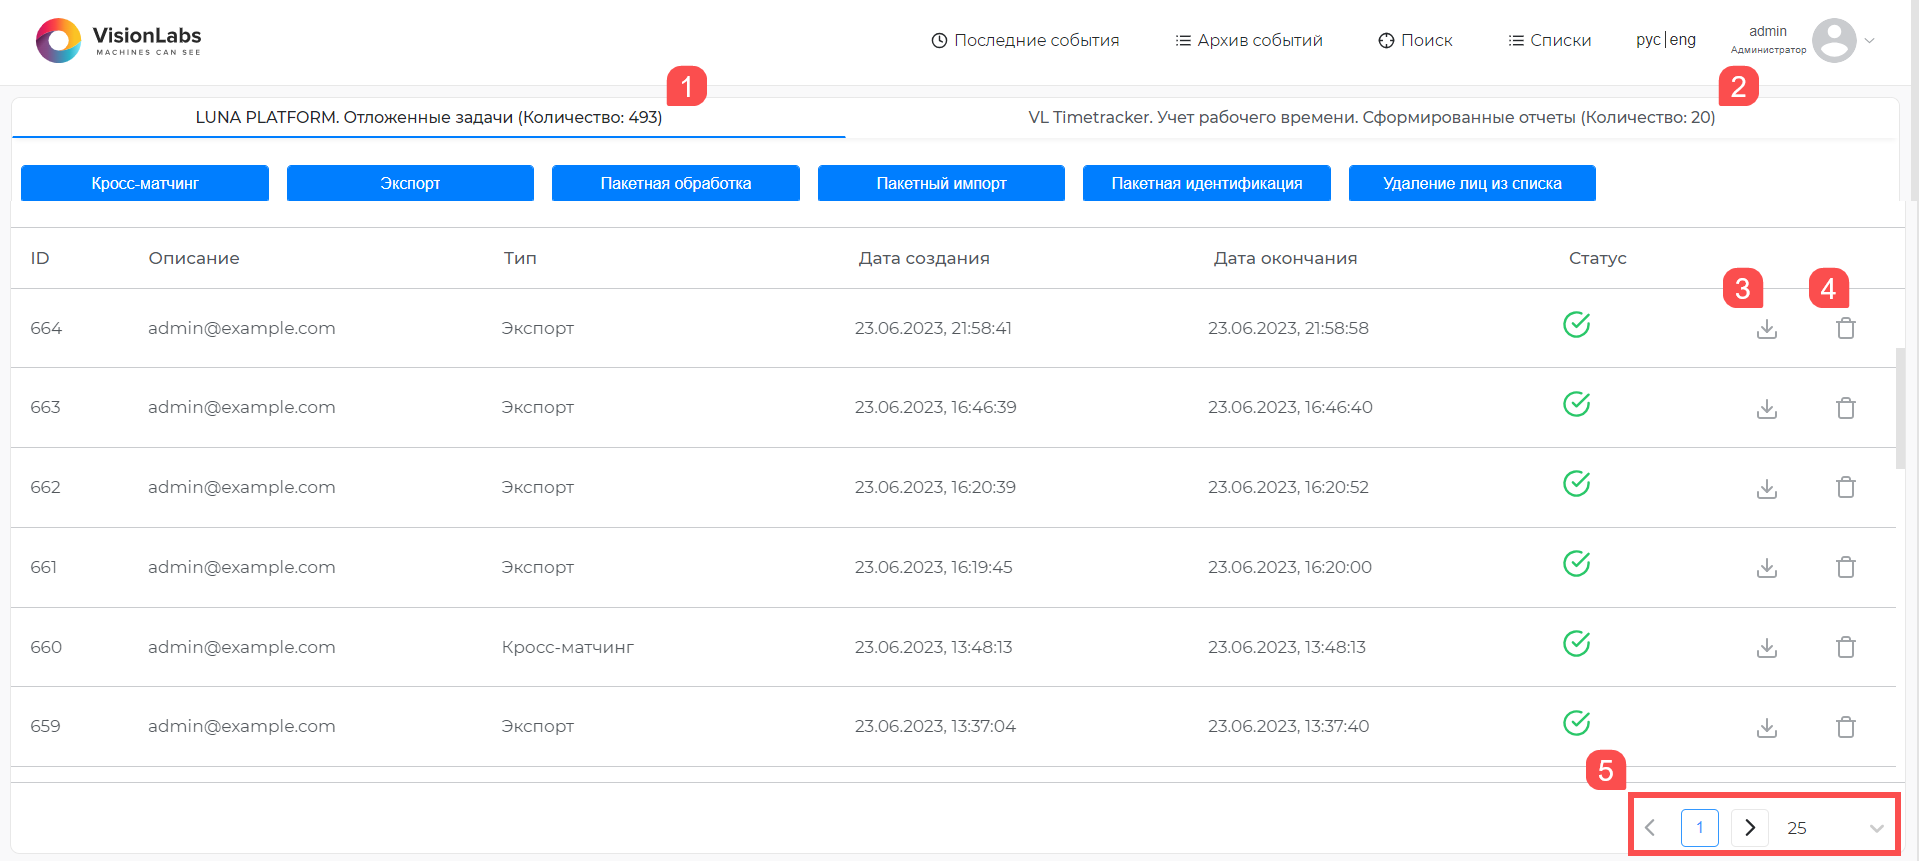The image size is (1919, 861).
Task: Go to the Поиск page
Action: coord(1415,40)
